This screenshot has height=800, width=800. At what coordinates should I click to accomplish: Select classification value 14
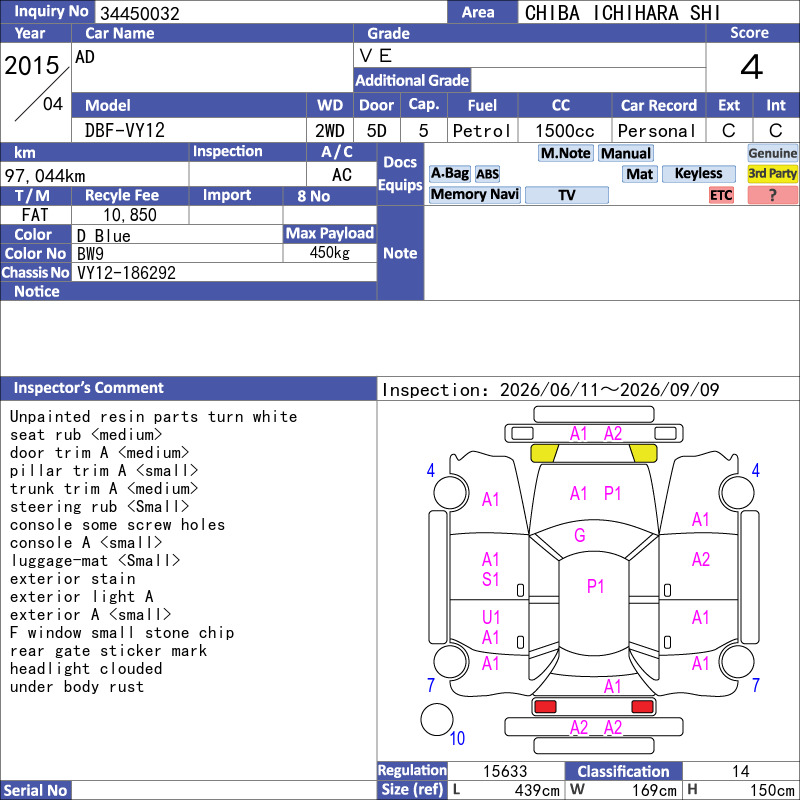point(740,771)
